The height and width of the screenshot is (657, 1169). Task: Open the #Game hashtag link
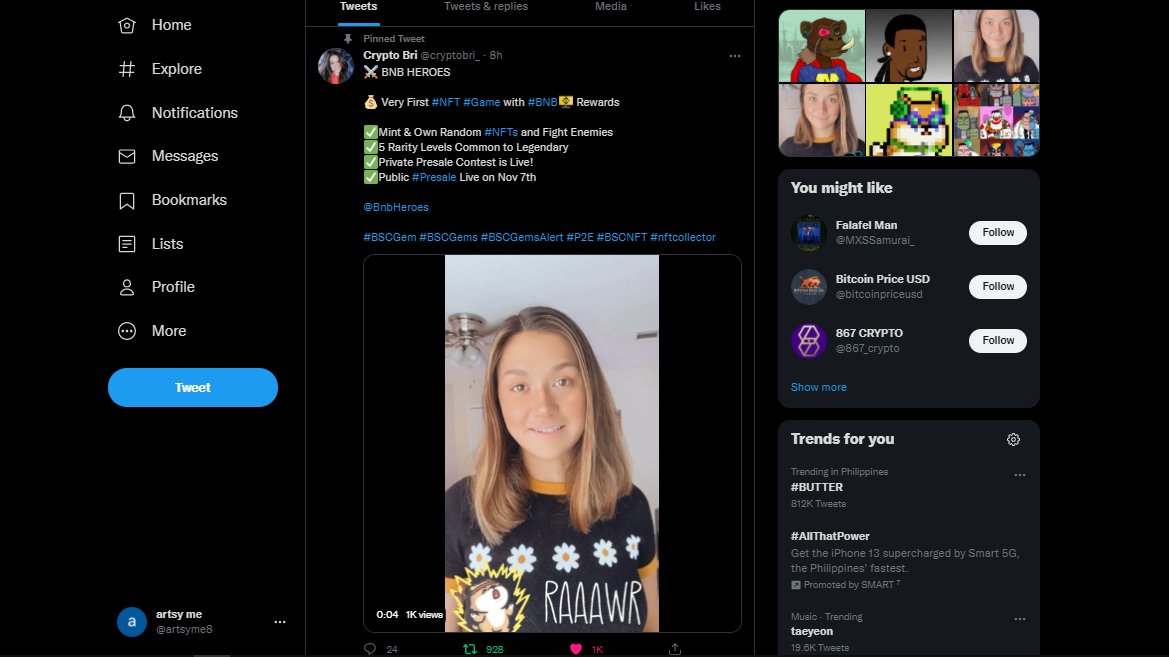(482, 102)
